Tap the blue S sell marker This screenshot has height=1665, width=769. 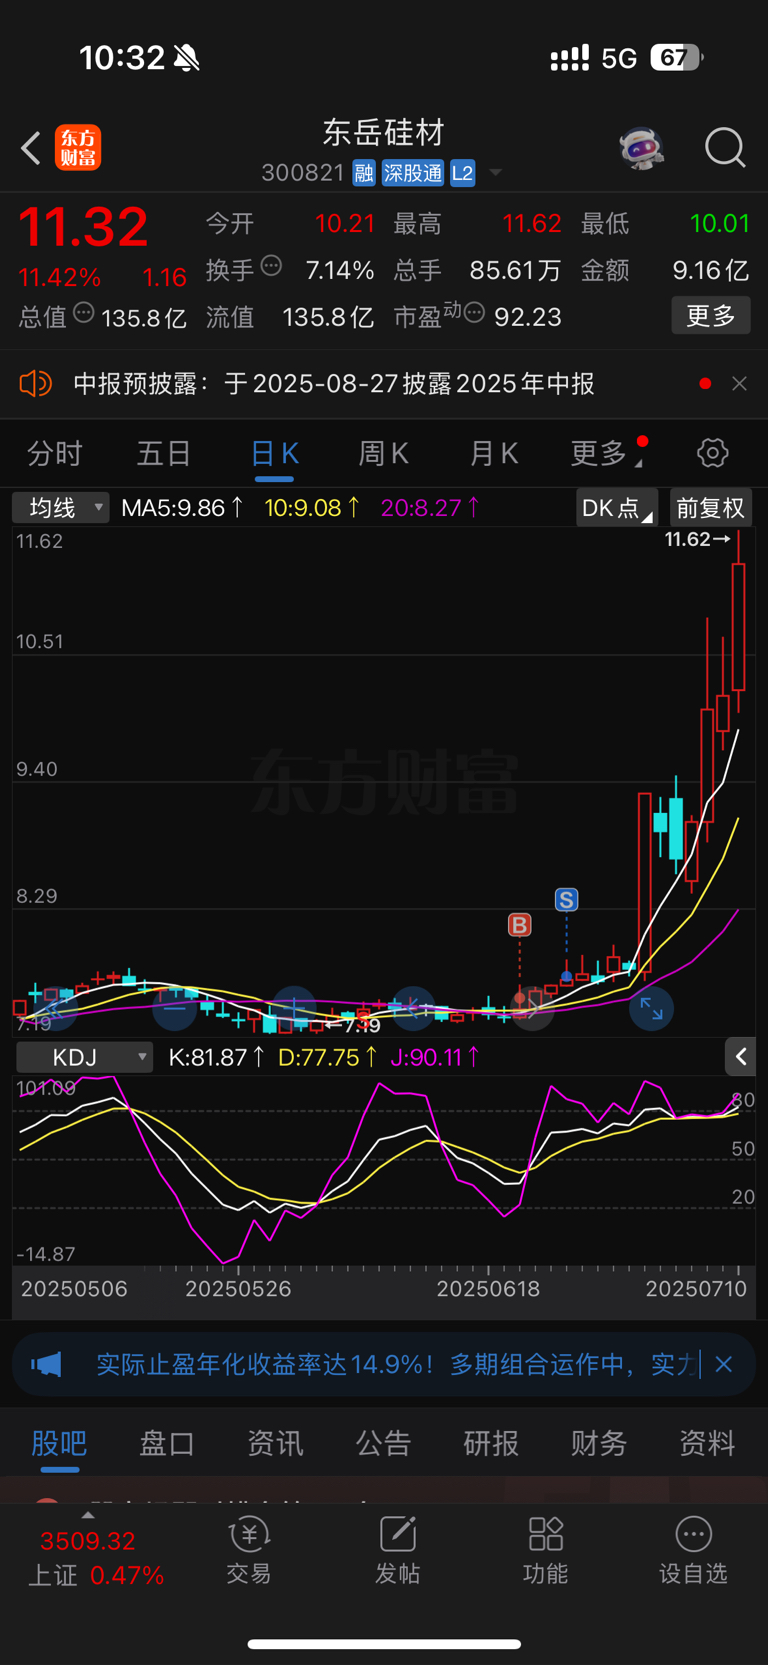pyautogui.click(x=566, y=899)
